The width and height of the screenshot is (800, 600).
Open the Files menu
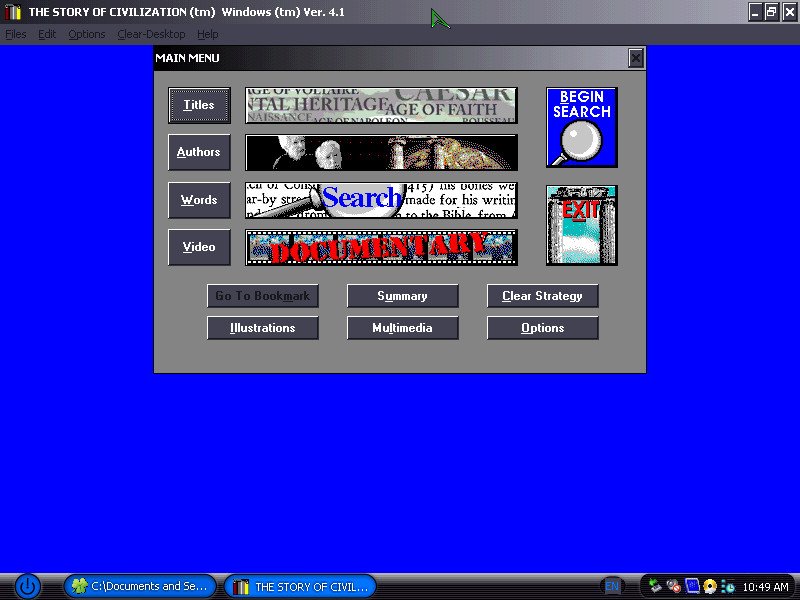point(16,34)
